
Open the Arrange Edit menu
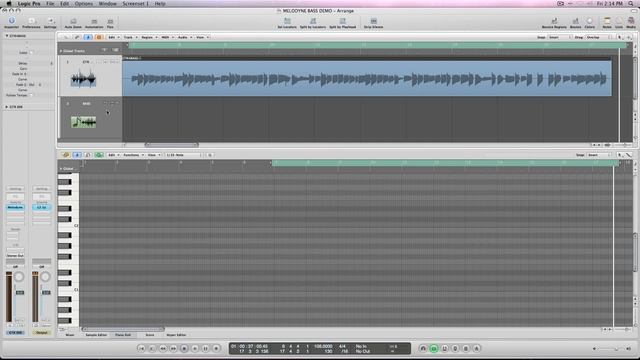(x=113, y=37)
